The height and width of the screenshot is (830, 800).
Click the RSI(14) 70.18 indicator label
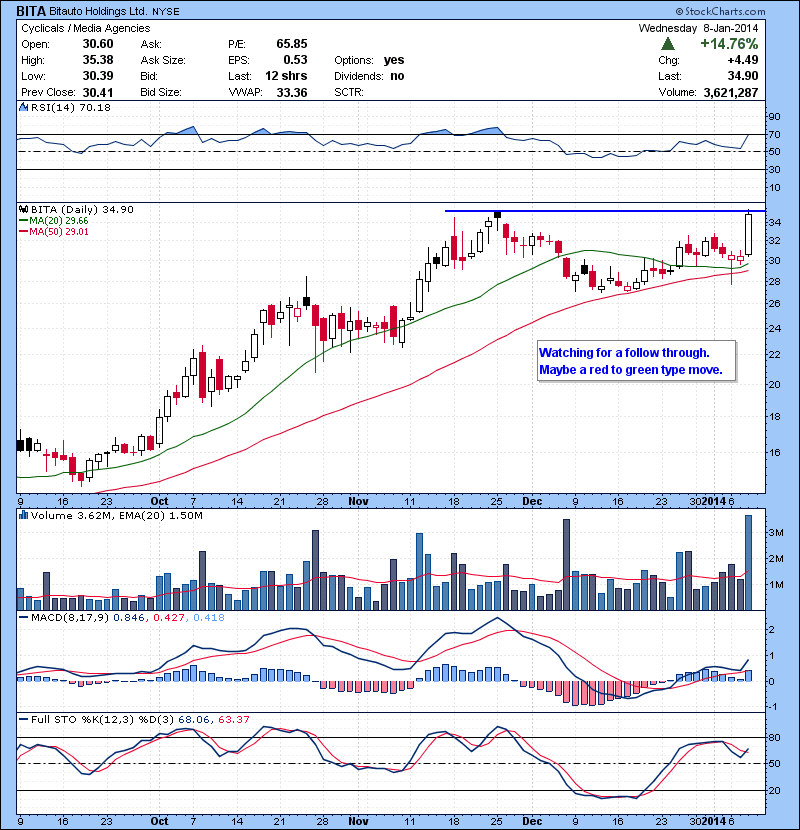tap(71, 107)
